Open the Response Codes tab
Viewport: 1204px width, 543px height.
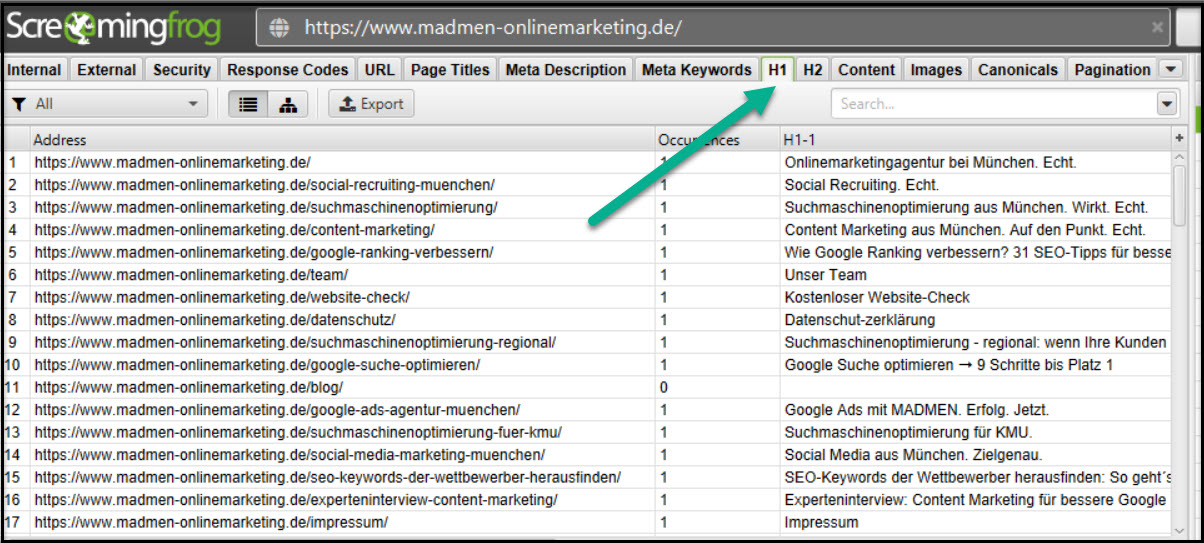pos(288,70)
